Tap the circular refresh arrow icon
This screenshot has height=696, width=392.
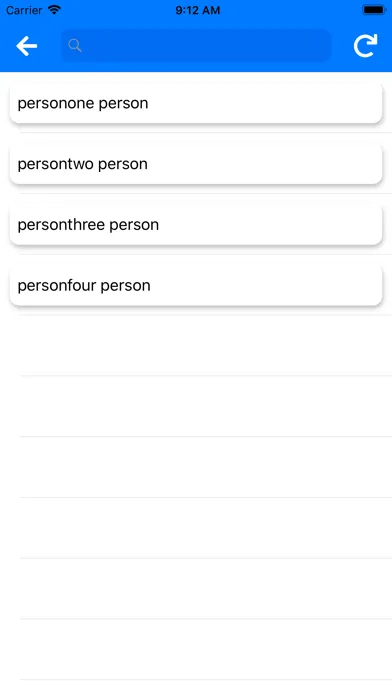[365, 46]
